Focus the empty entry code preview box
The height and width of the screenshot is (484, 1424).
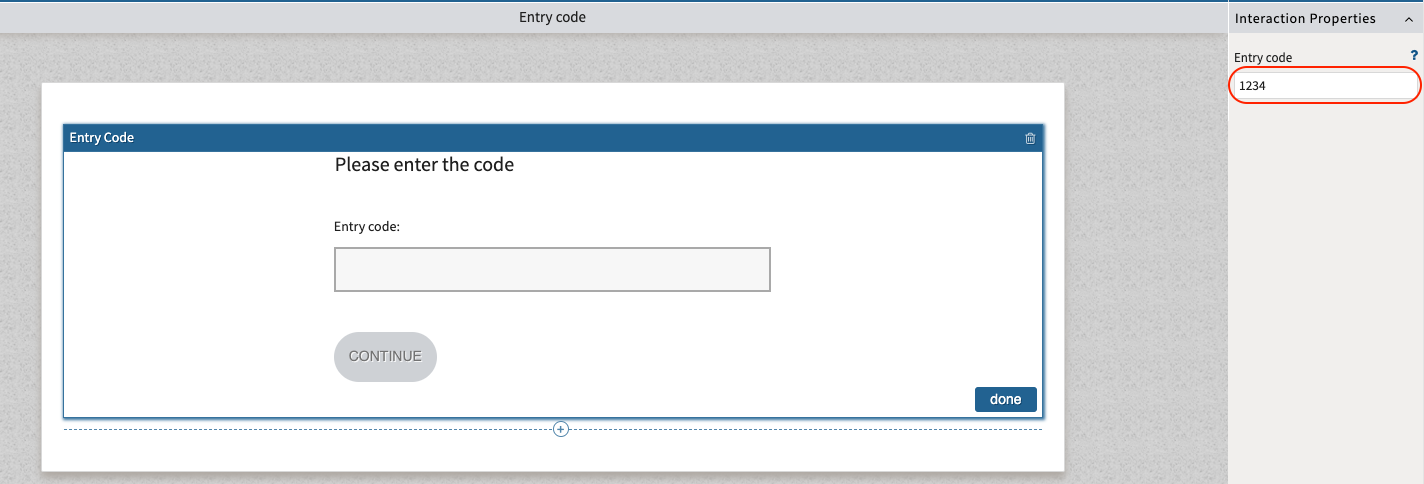click(x=552, y=270)
